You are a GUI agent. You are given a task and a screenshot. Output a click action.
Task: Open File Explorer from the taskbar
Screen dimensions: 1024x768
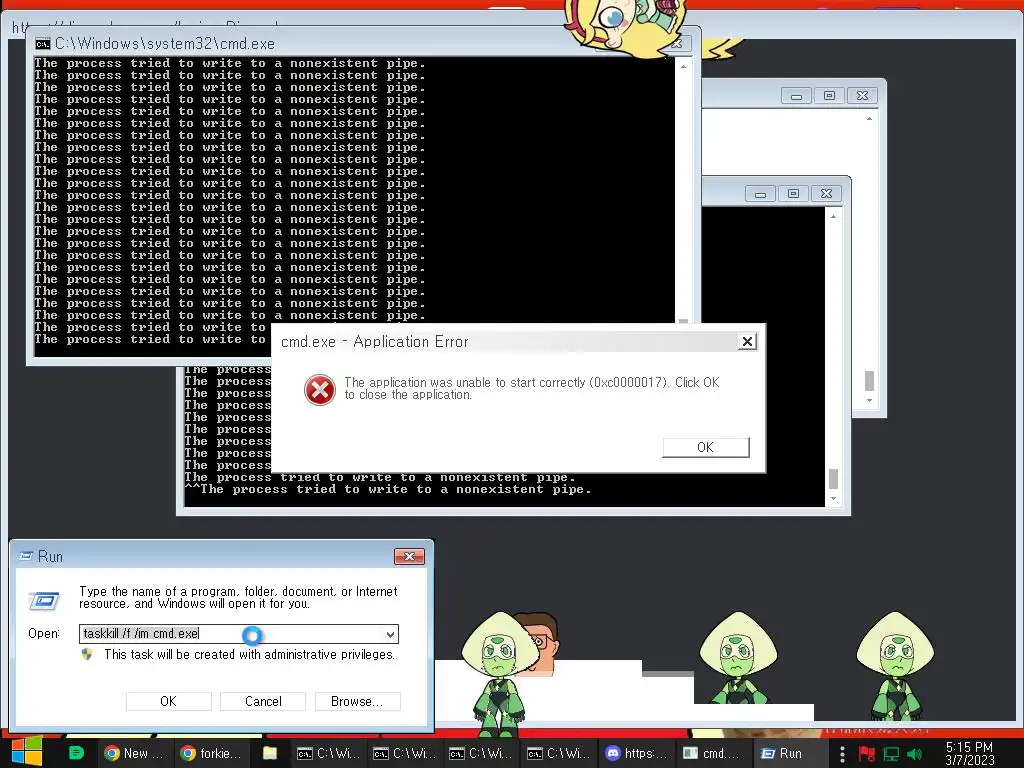click(x=270, y=753)
